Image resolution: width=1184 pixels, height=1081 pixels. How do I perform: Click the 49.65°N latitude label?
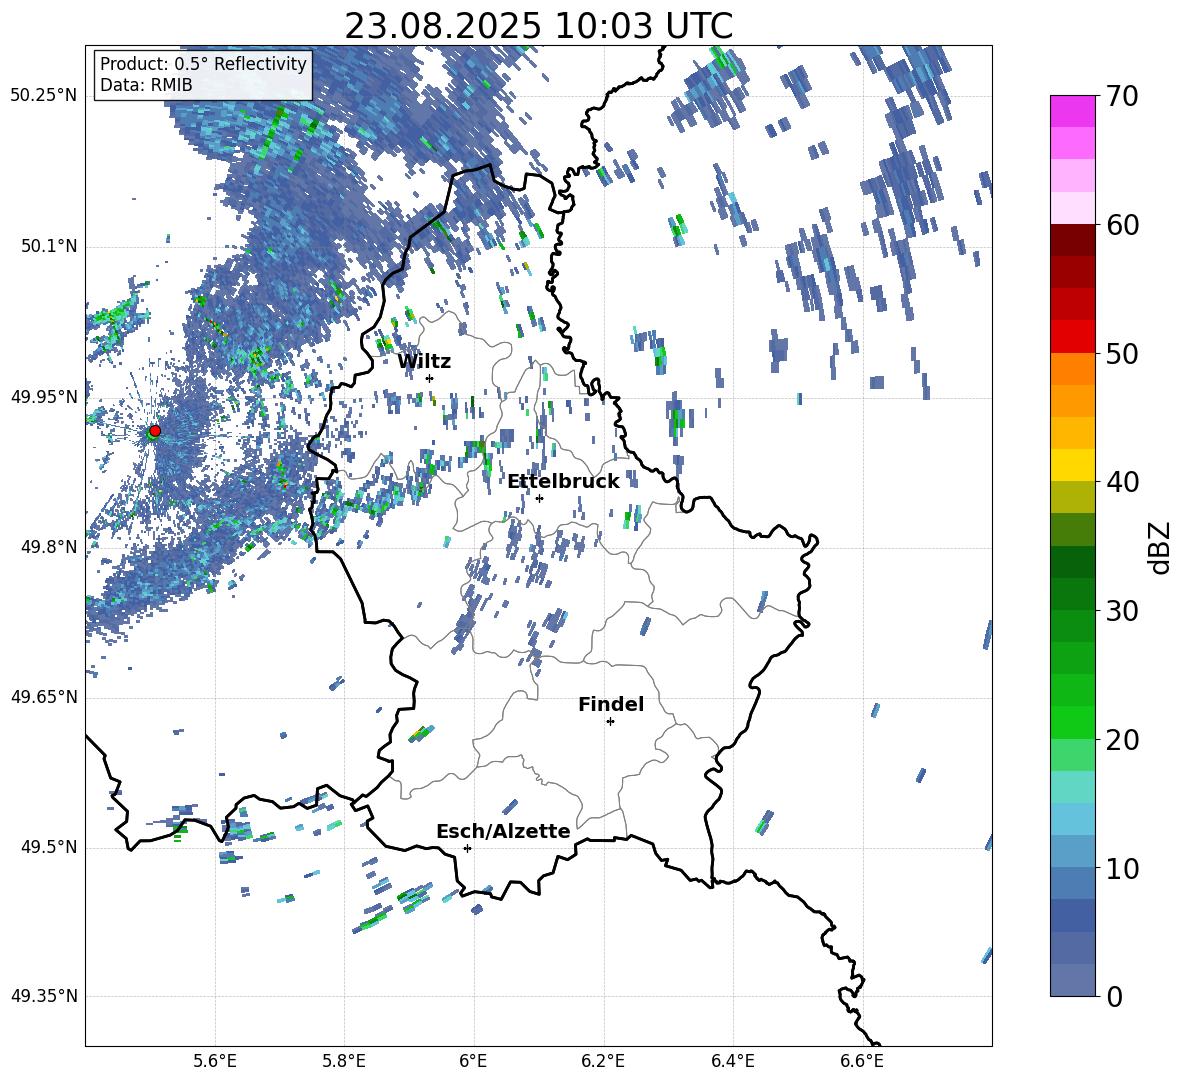click(x=44, y=697)
